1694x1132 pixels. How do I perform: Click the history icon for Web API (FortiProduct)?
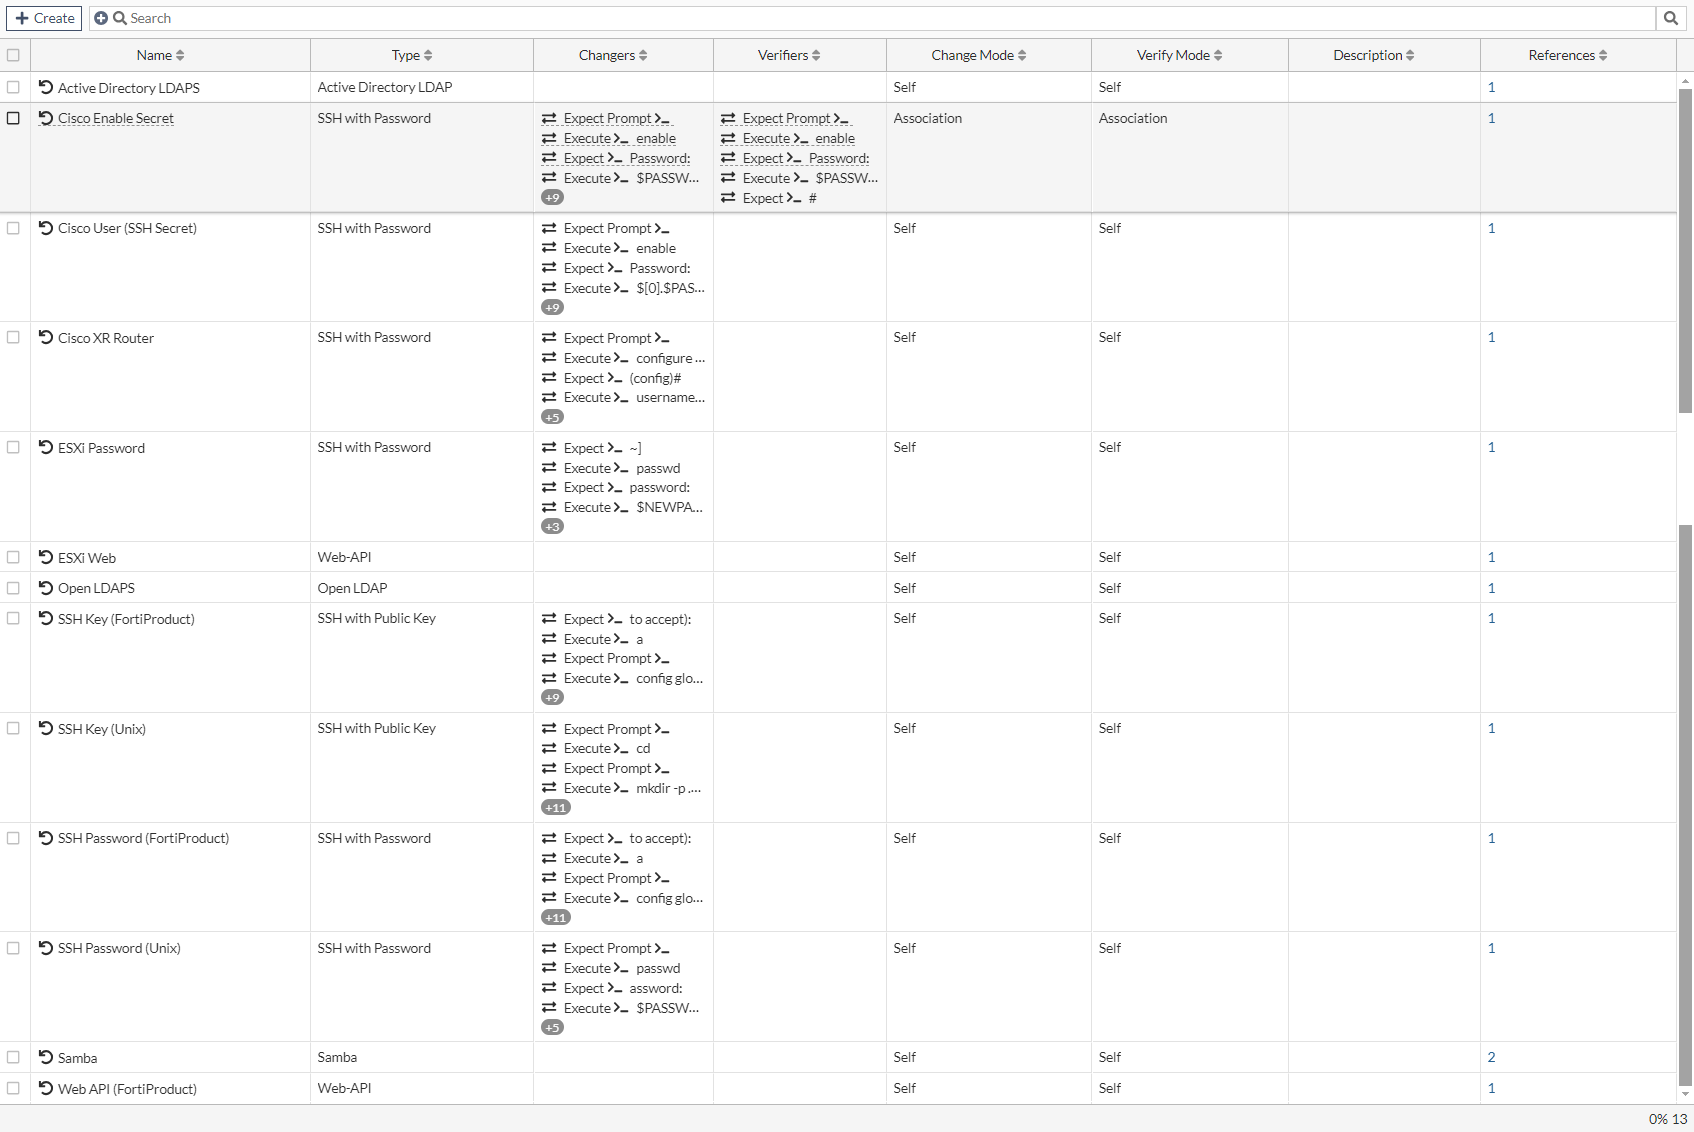click(46, 1088)
